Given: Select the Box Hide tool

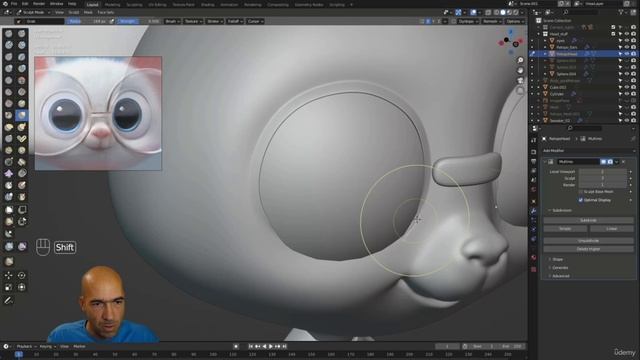Looking at the screenshot, I should point(22,210).
